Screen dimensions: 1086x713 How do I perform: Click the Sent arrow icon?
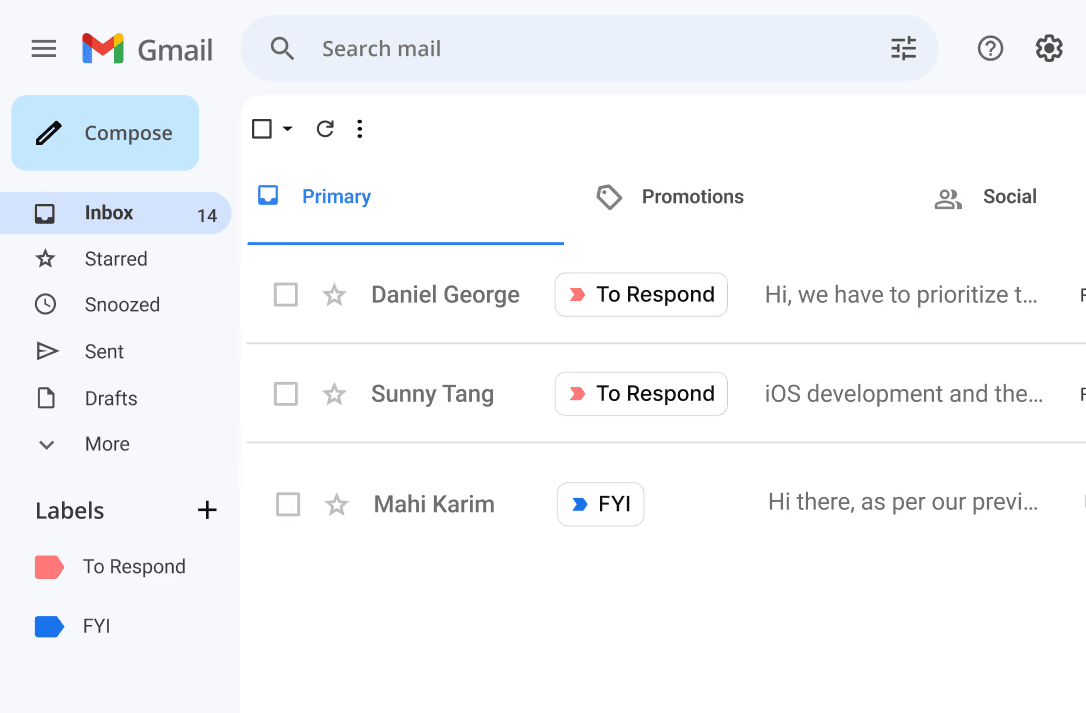pos(46,351)
